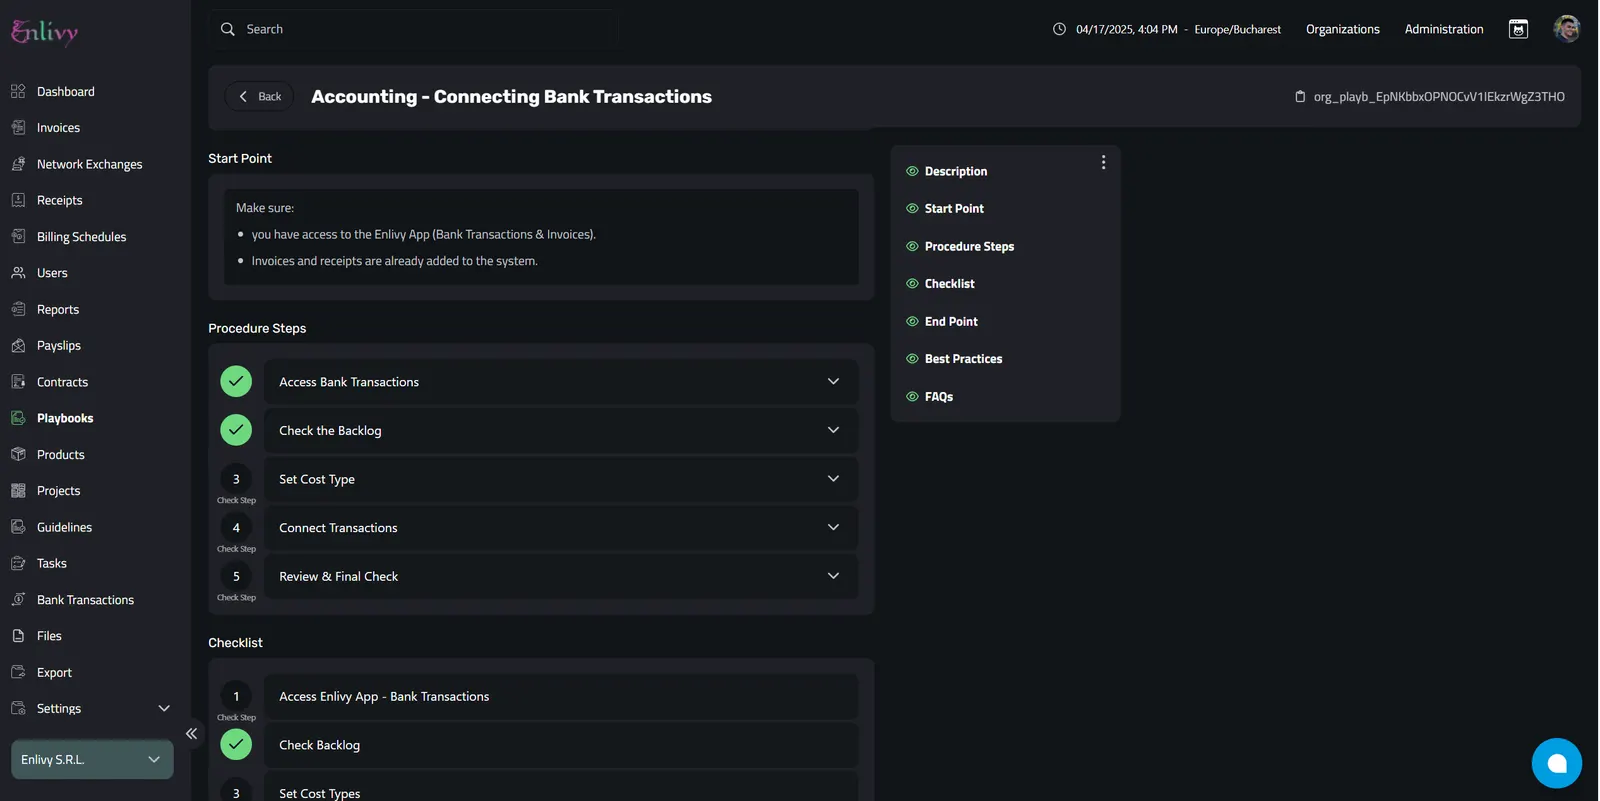
Task: Copy the playbook ID clipboard icon
Action: click(x=1300, y=97)
